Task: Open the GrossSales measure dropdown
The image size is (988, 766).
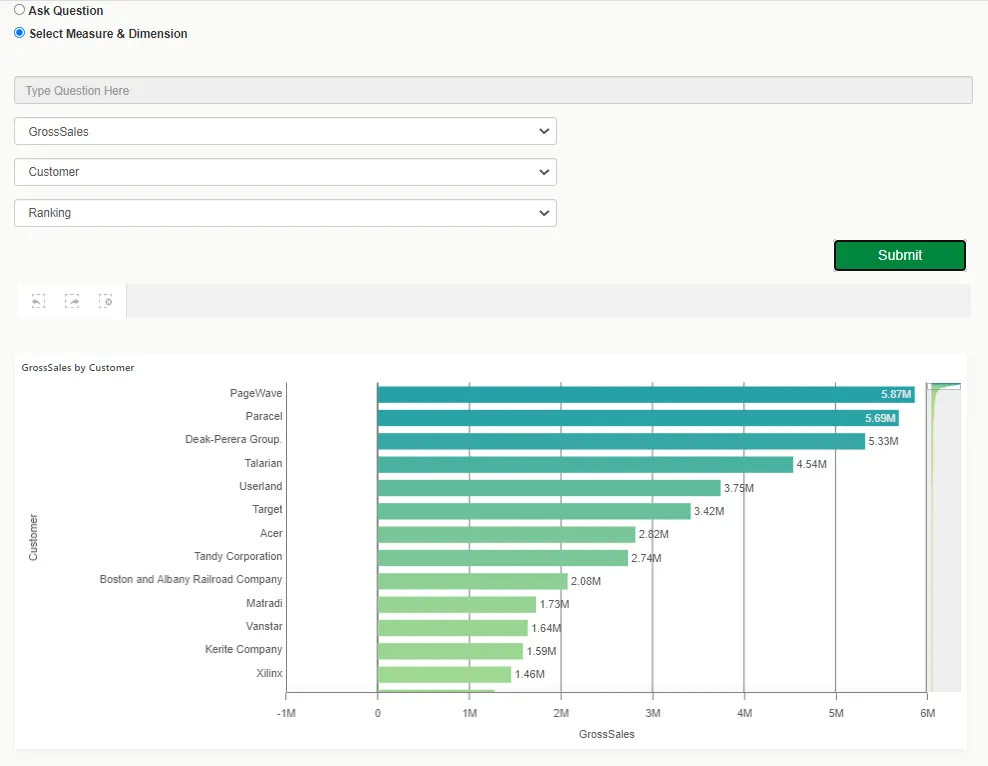Action: [x=285, y=130]
